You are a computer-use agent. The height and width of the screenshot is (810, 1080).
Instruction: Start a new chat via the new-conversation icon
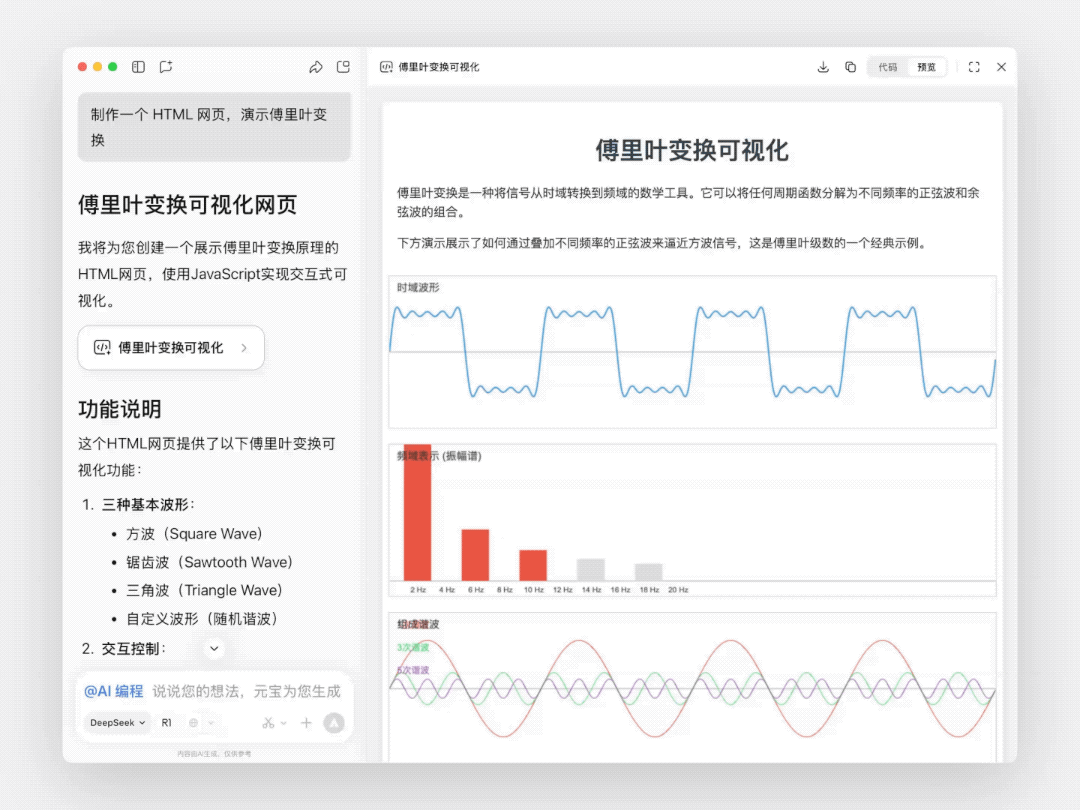coord(166,67)
